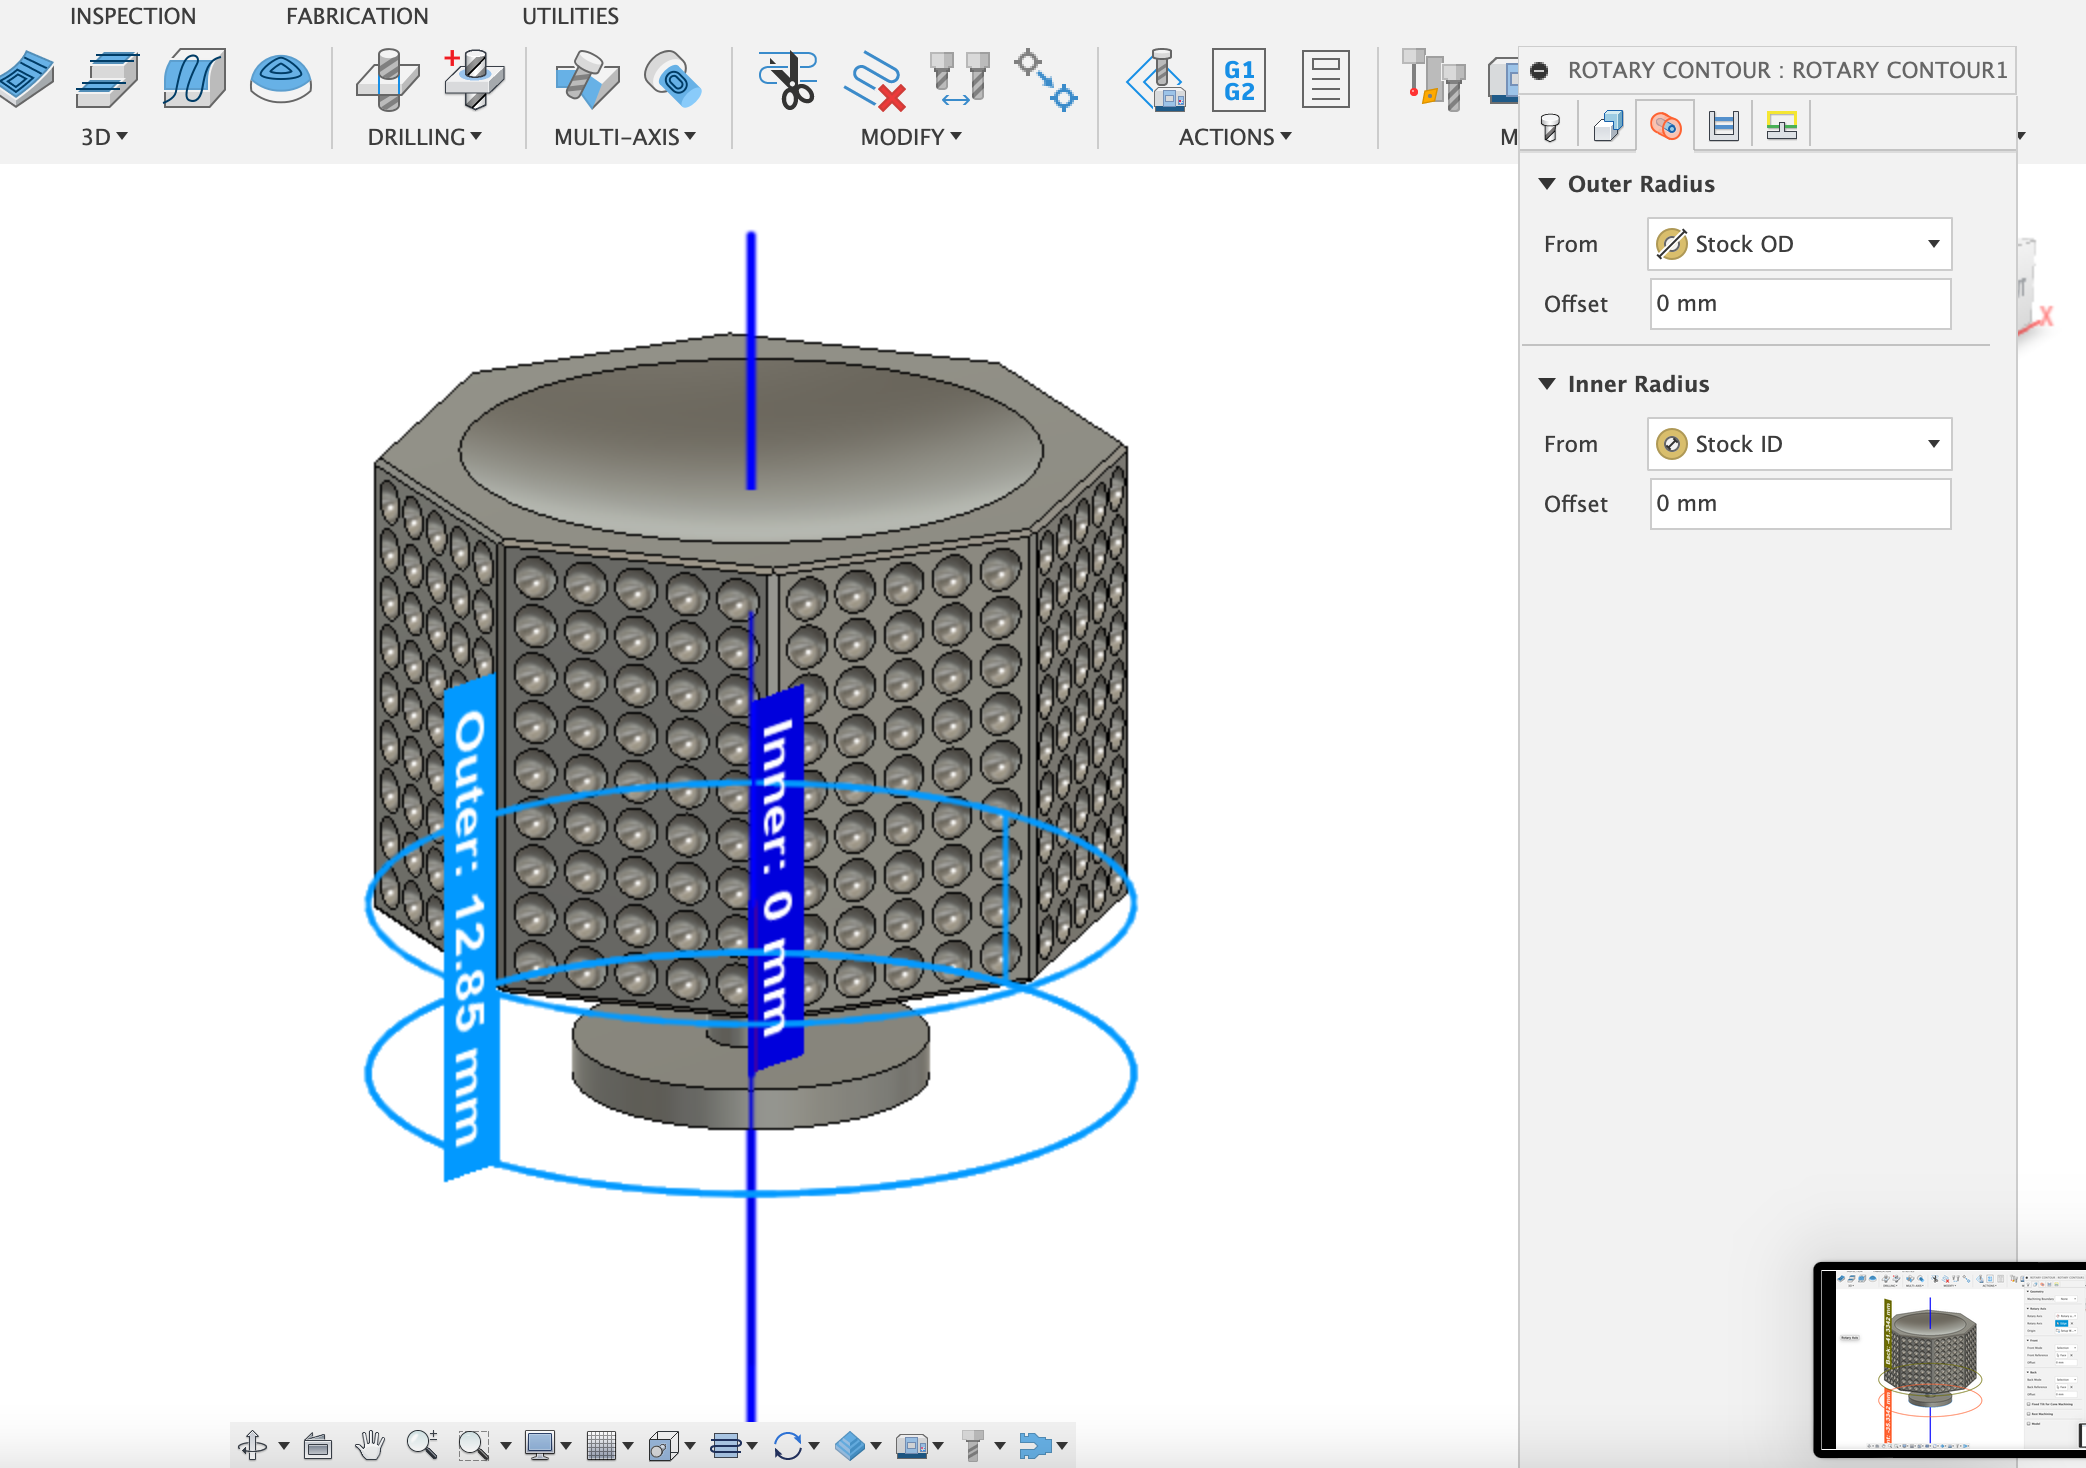
Task: Open the Geometry tab of the dialog
Action: coord(1608,125)
